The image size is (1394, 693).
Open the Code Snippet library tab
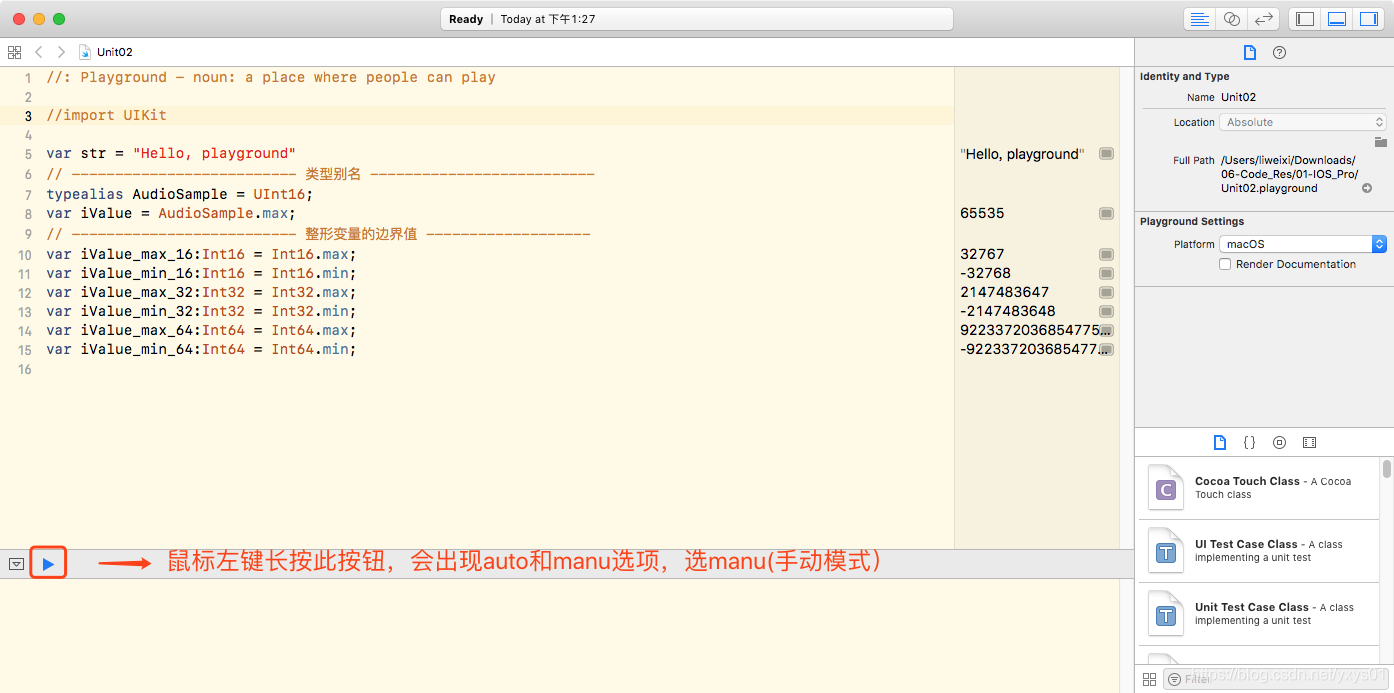tap(1249, 442)
